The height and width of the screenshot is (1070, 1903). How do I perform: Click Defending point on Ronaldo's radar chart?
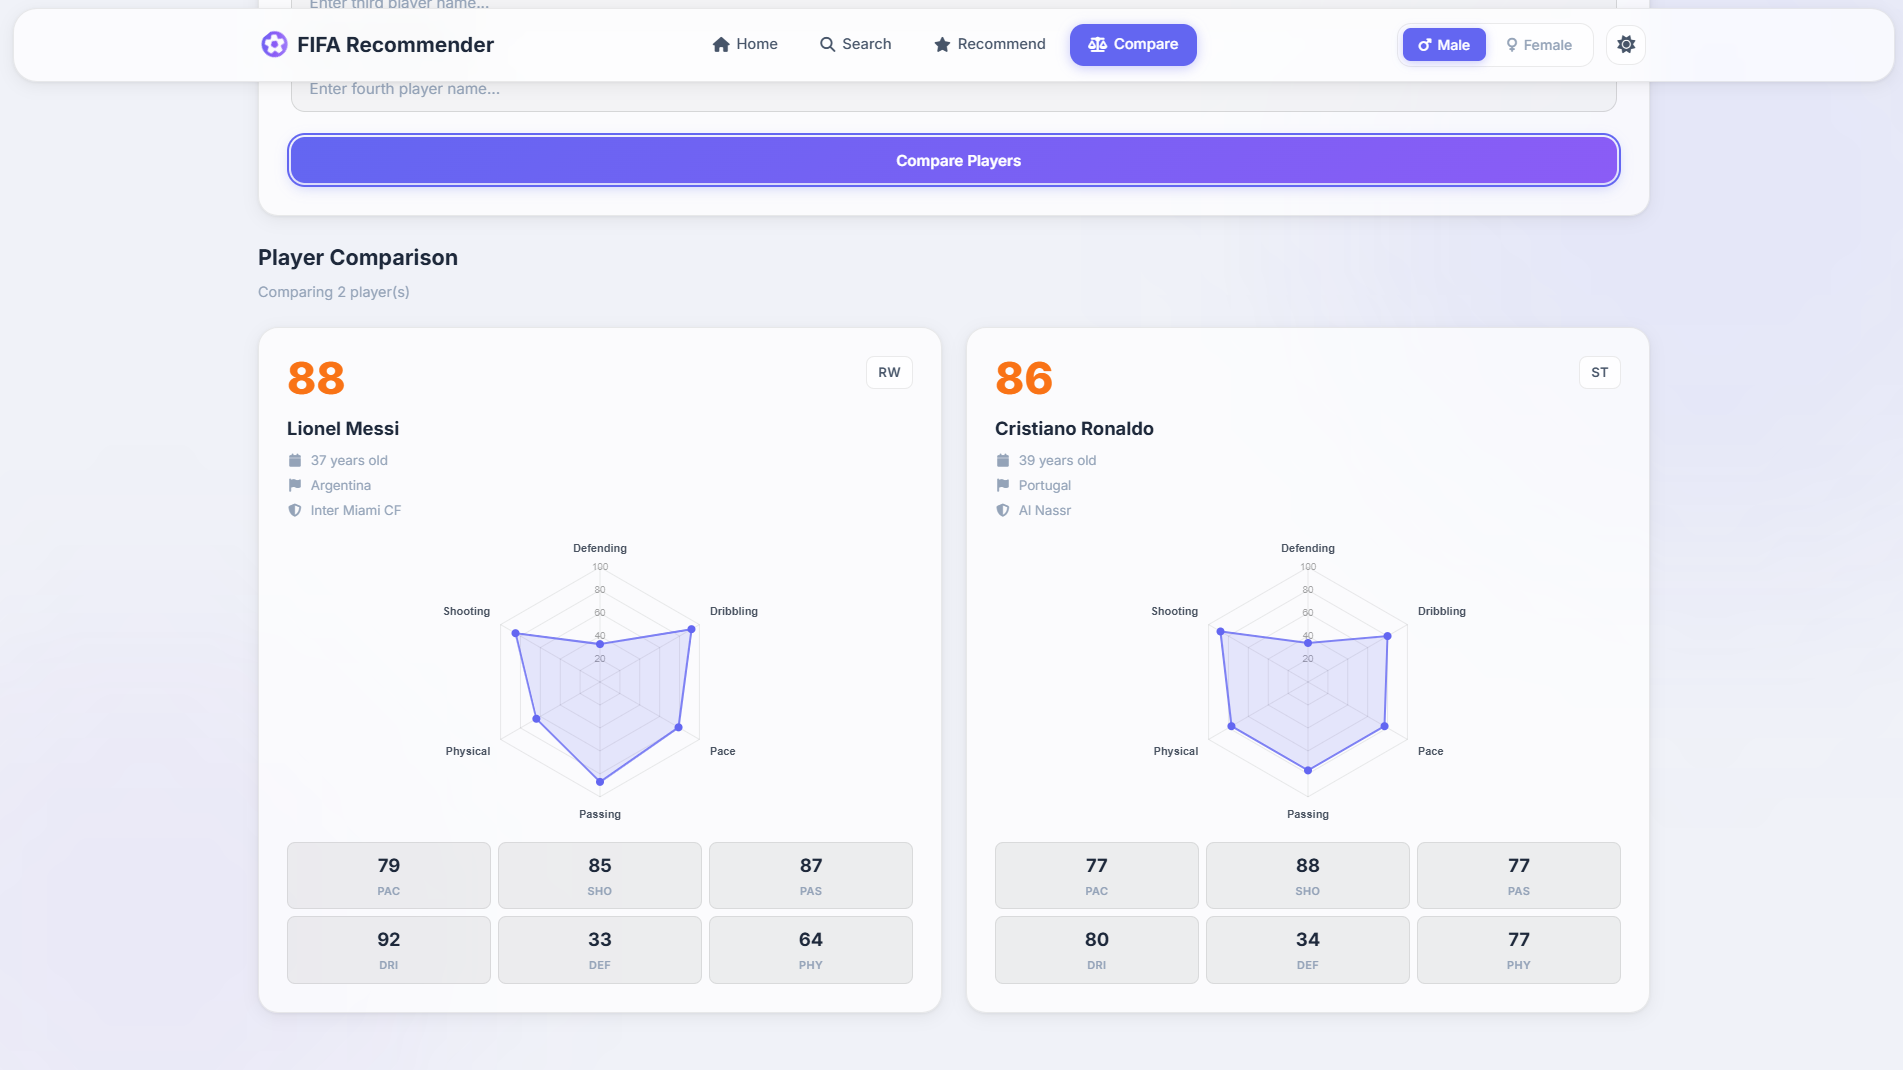(x=1308, y=643)
